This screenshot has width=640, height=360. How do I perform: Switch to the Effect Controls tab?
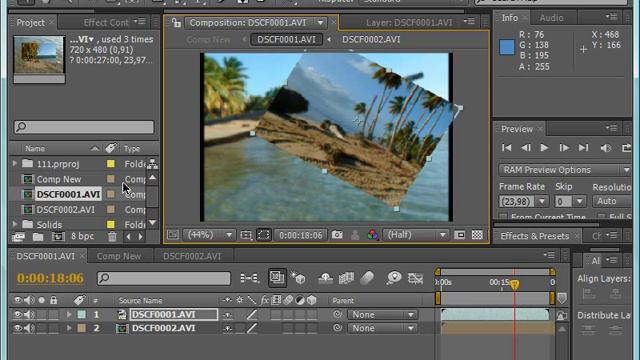tap(106, 23)
